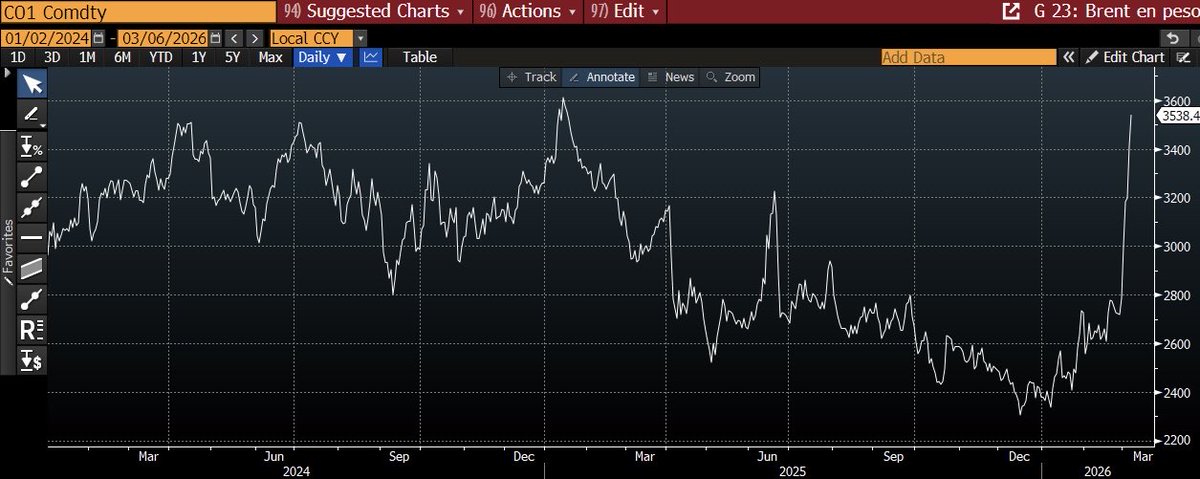Click the end date 03/06/2026 field
The width and height of the screenshot is (1200, 479).
click(162, 38)
